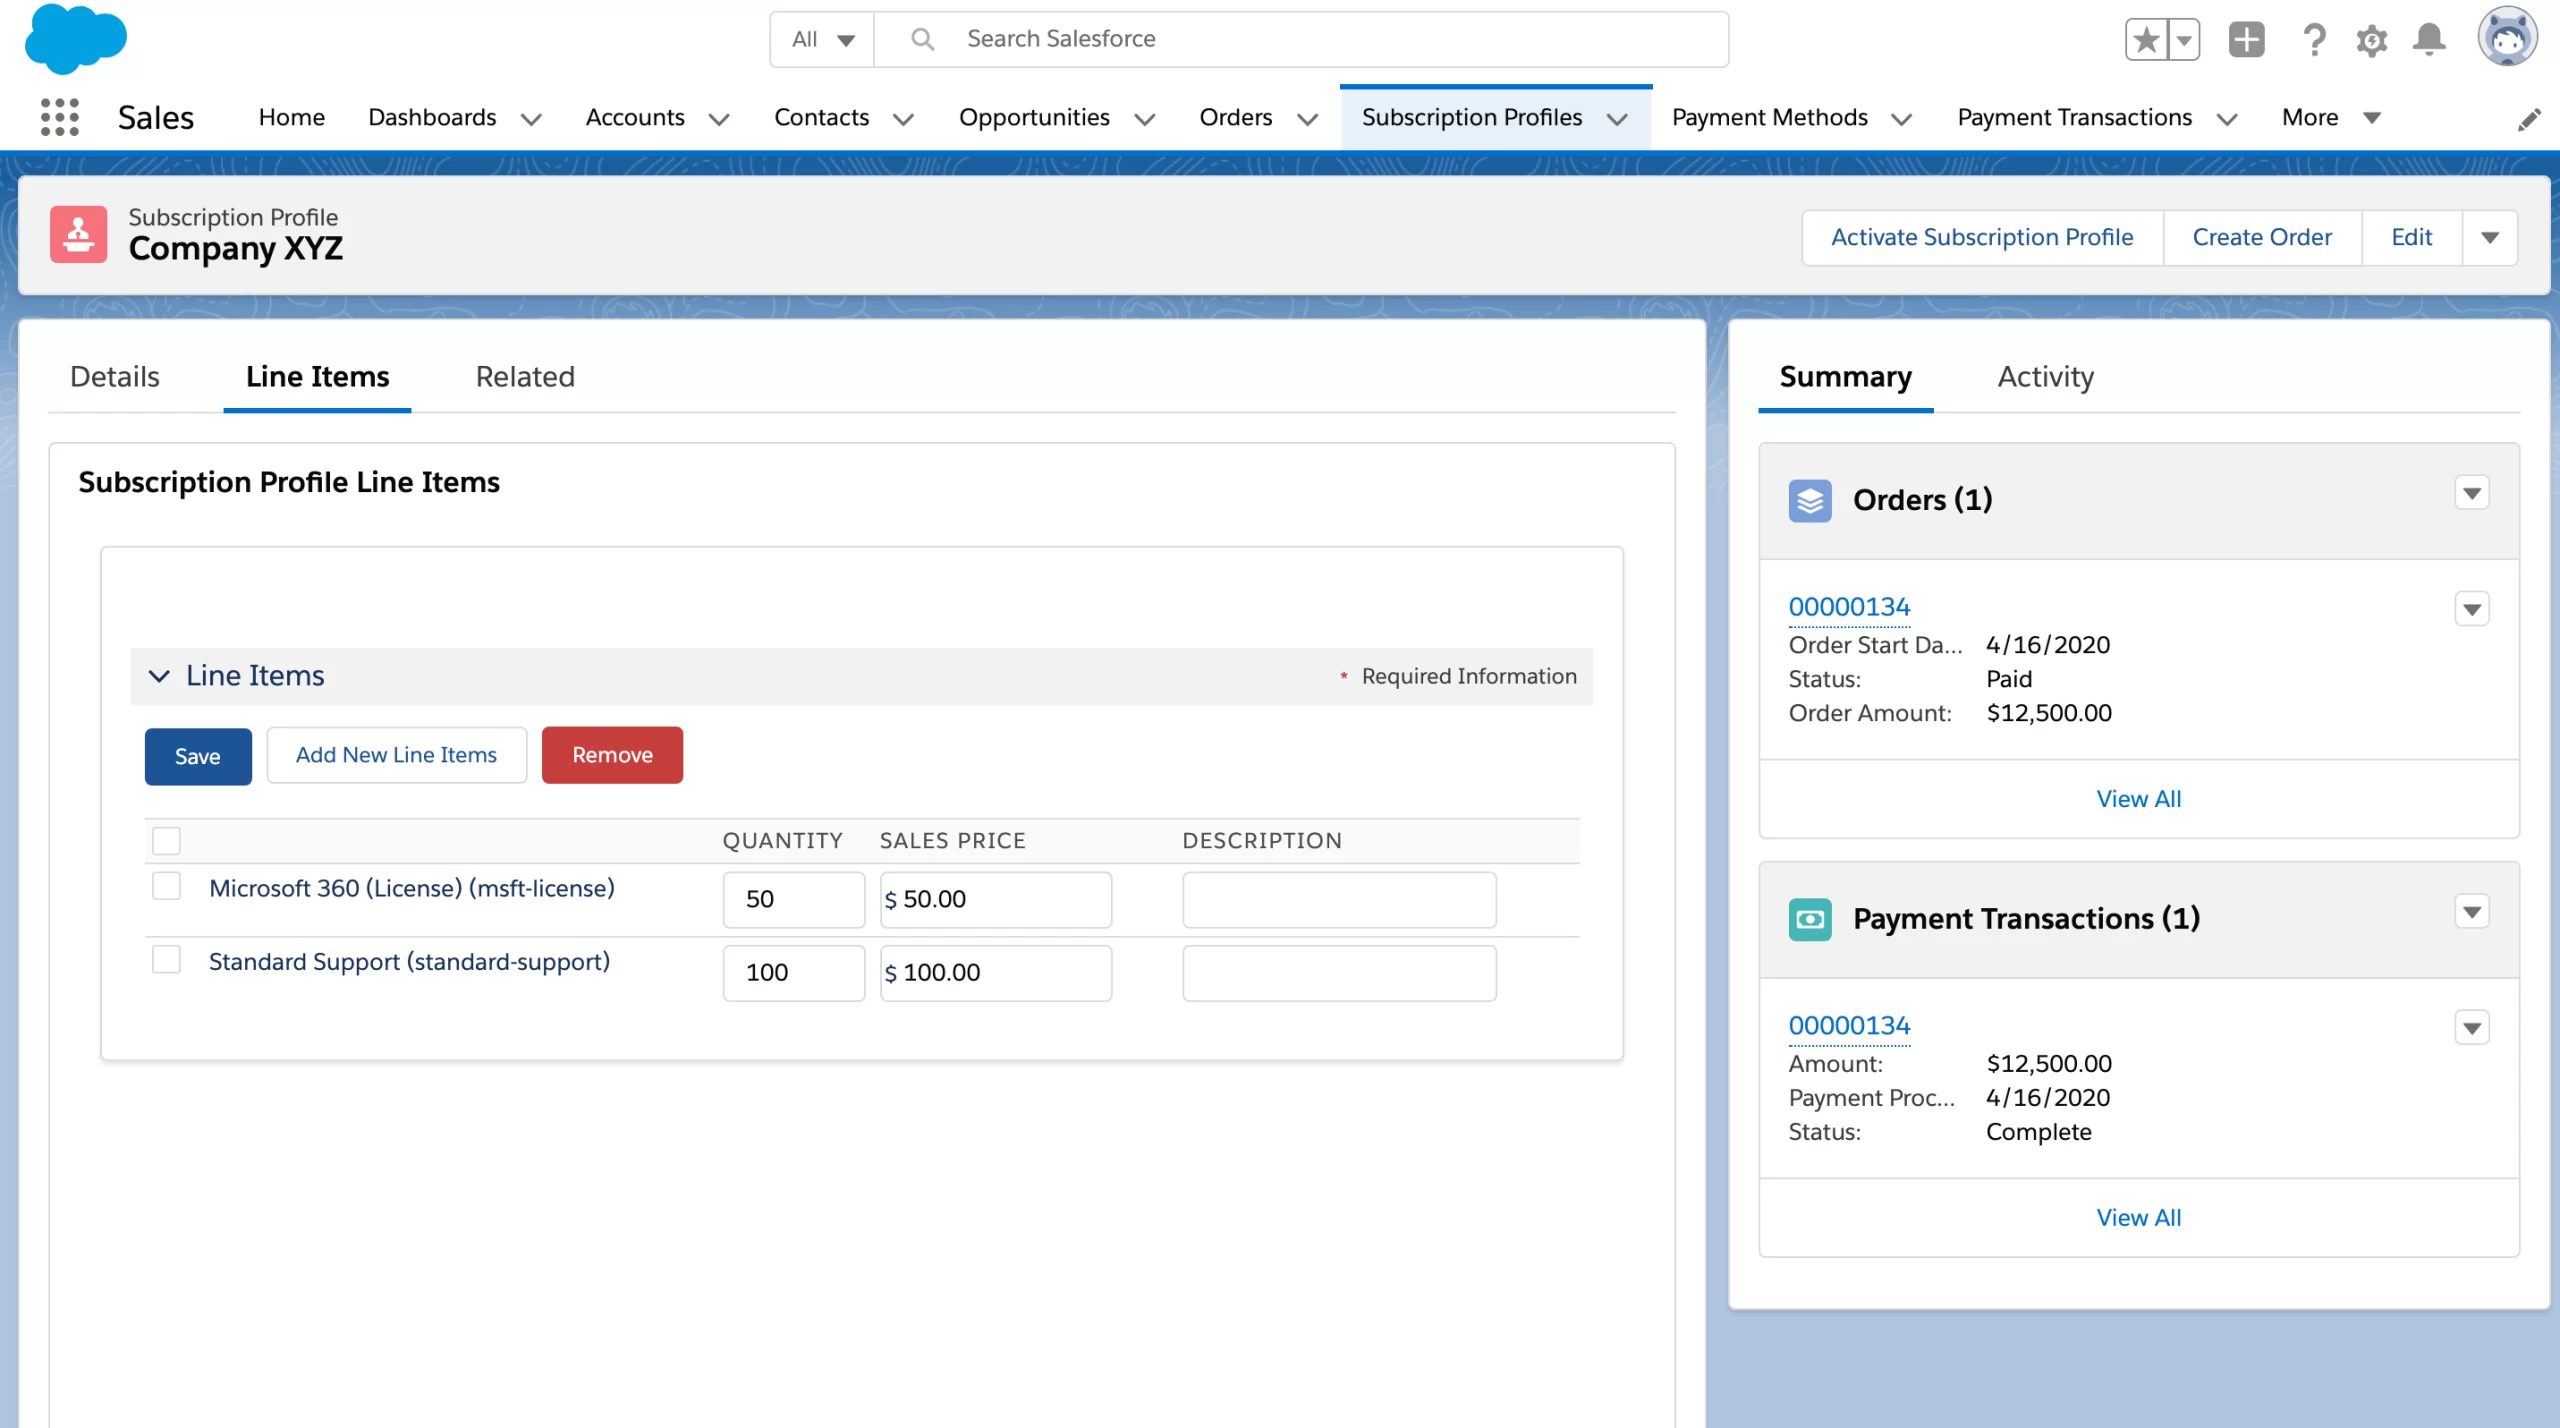The height and width of the screenshot is (1428, 2560).
Task: Click the setup gear icon
Action: coord(2372,39)
